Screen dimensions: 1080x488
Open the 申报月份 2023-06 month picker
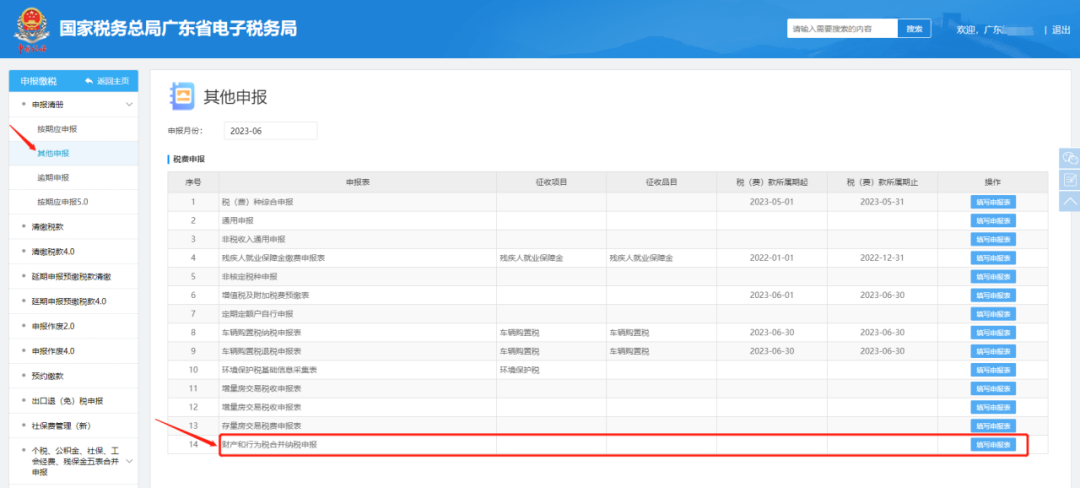(271, 131)
